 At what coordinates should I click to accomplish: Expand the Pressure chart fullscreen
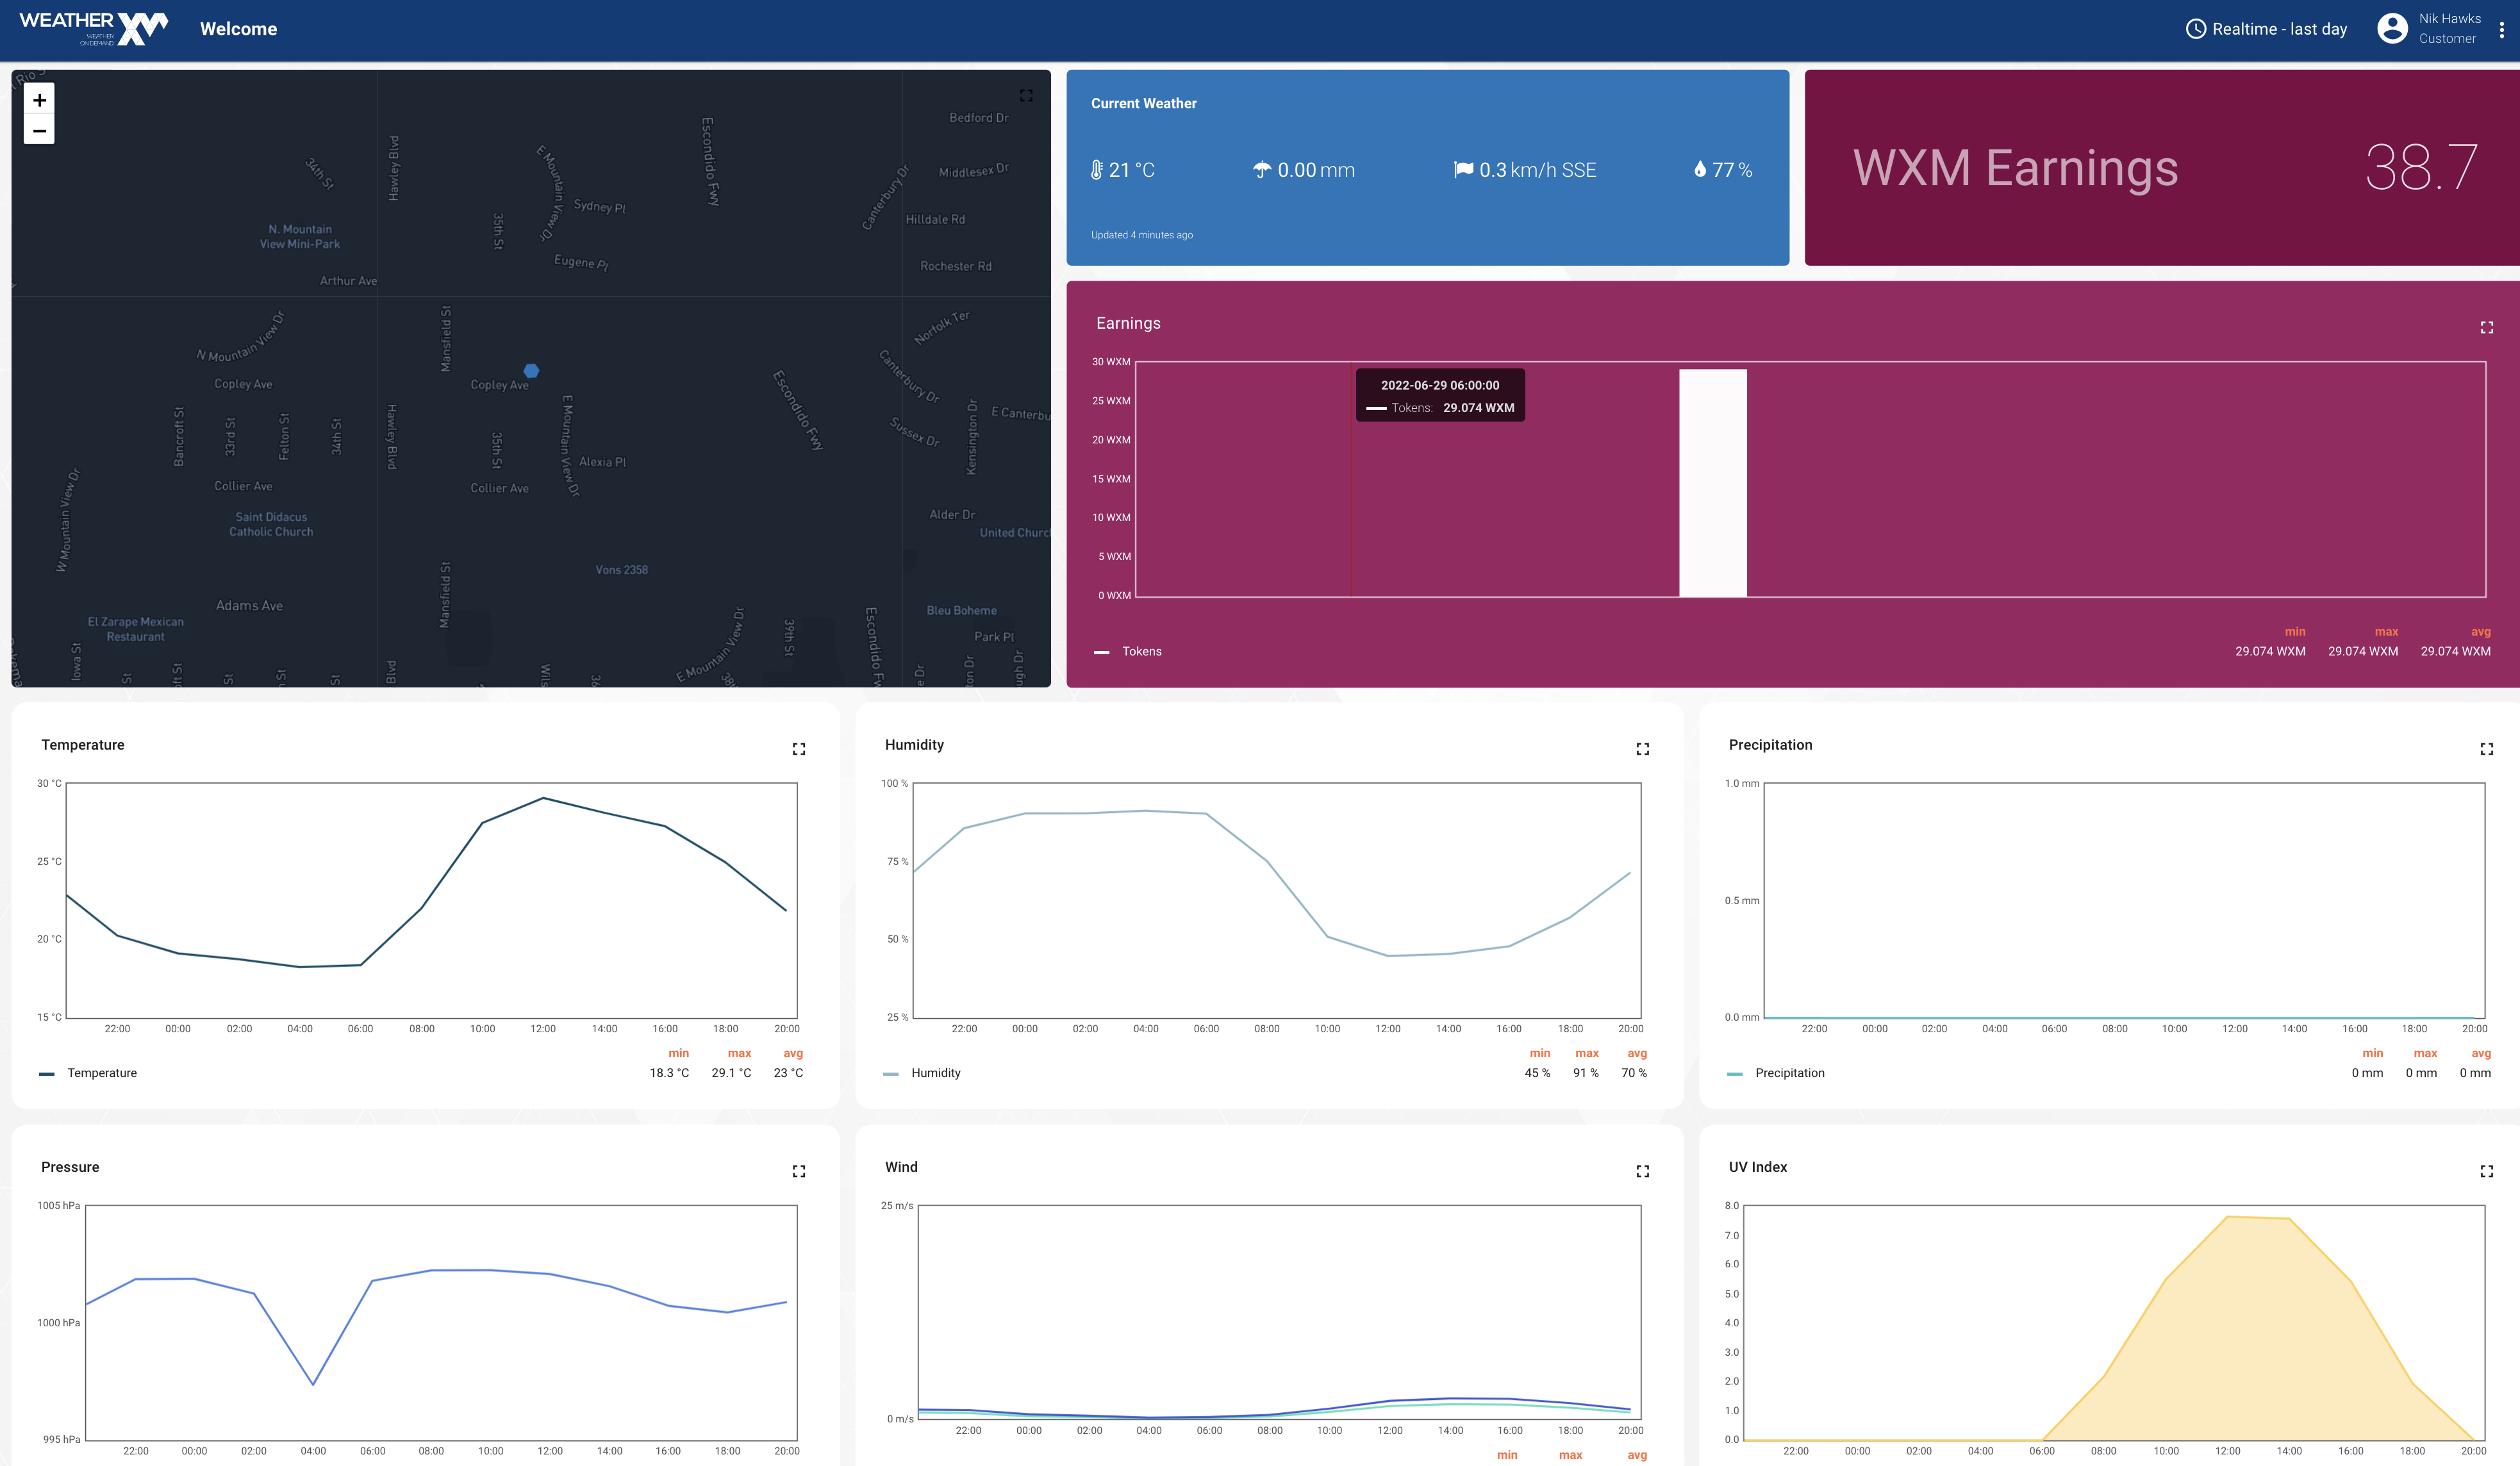pos(798,1171)
